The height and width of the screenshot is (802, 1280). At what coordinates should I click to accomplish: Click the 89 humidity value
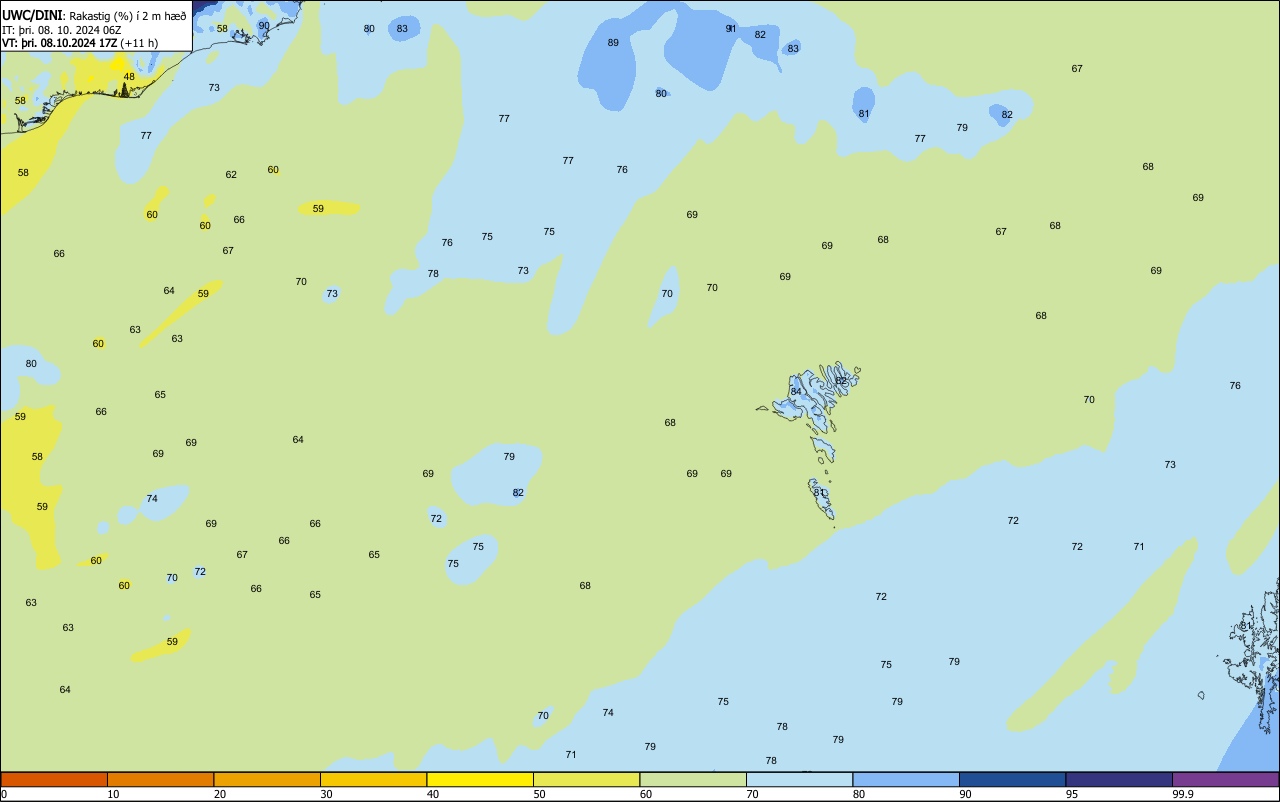tap(613, 43)
